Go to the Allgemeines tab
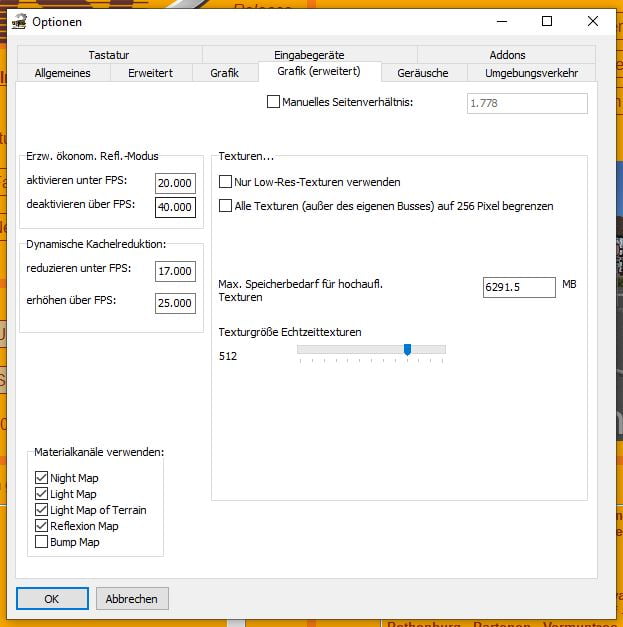 (x=62, y=73)
